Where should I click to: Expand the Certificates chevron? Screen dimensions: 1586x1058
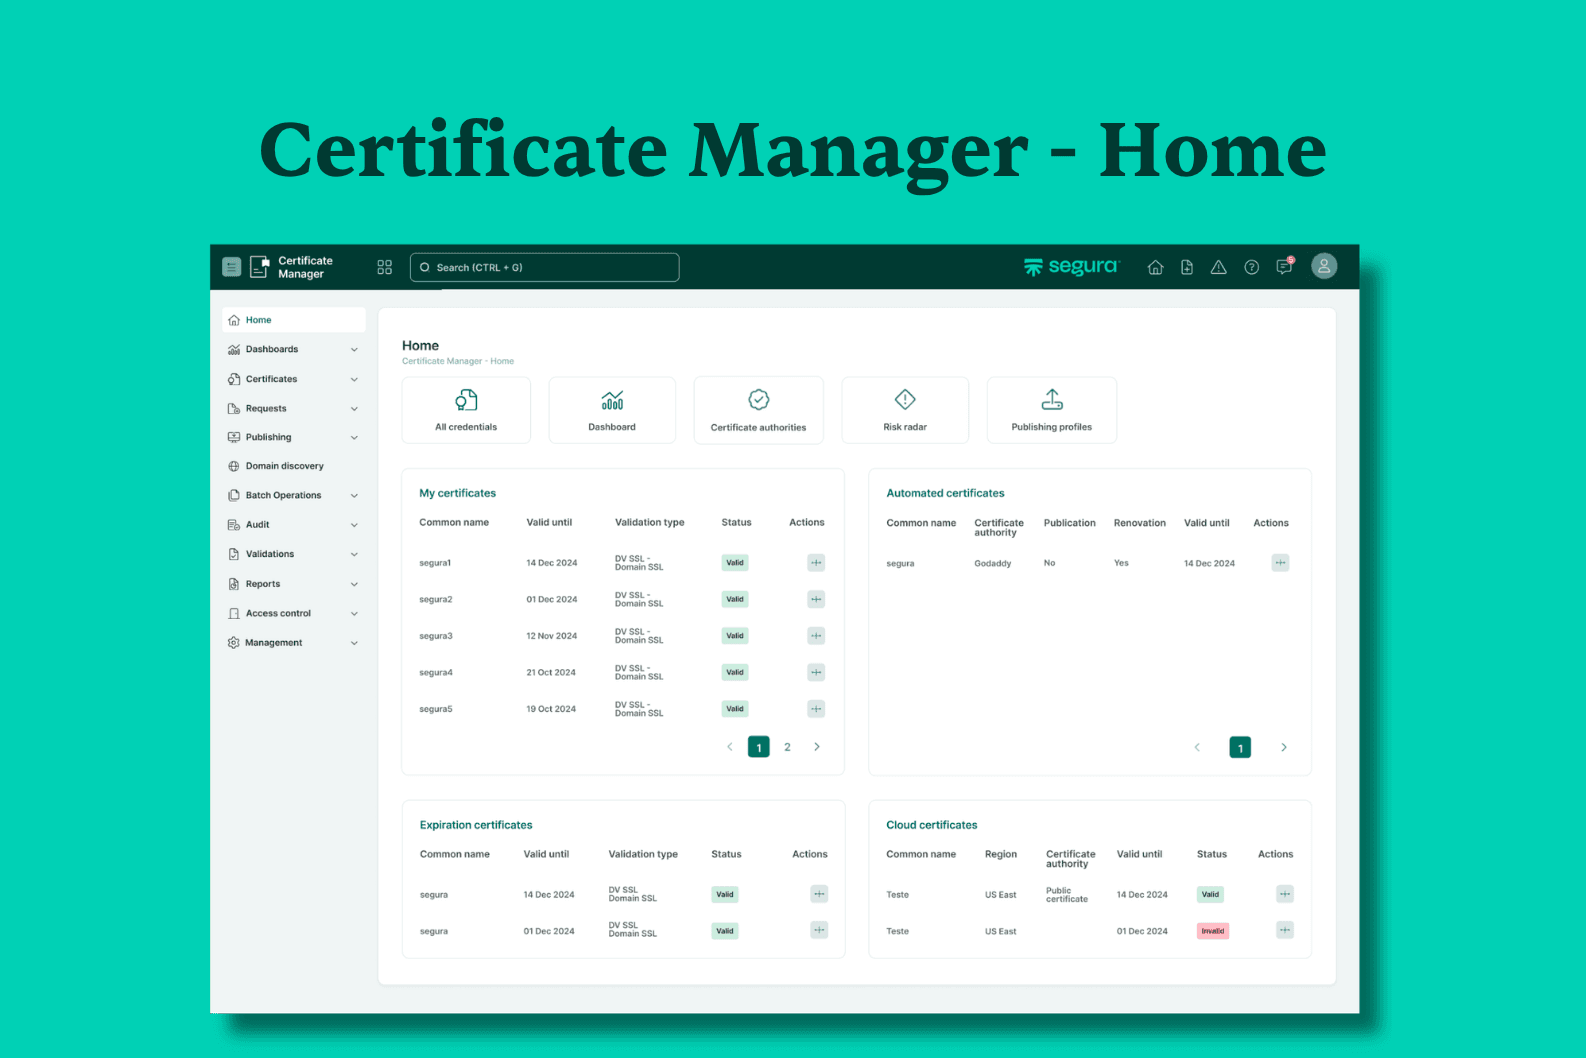coord(354,380)
